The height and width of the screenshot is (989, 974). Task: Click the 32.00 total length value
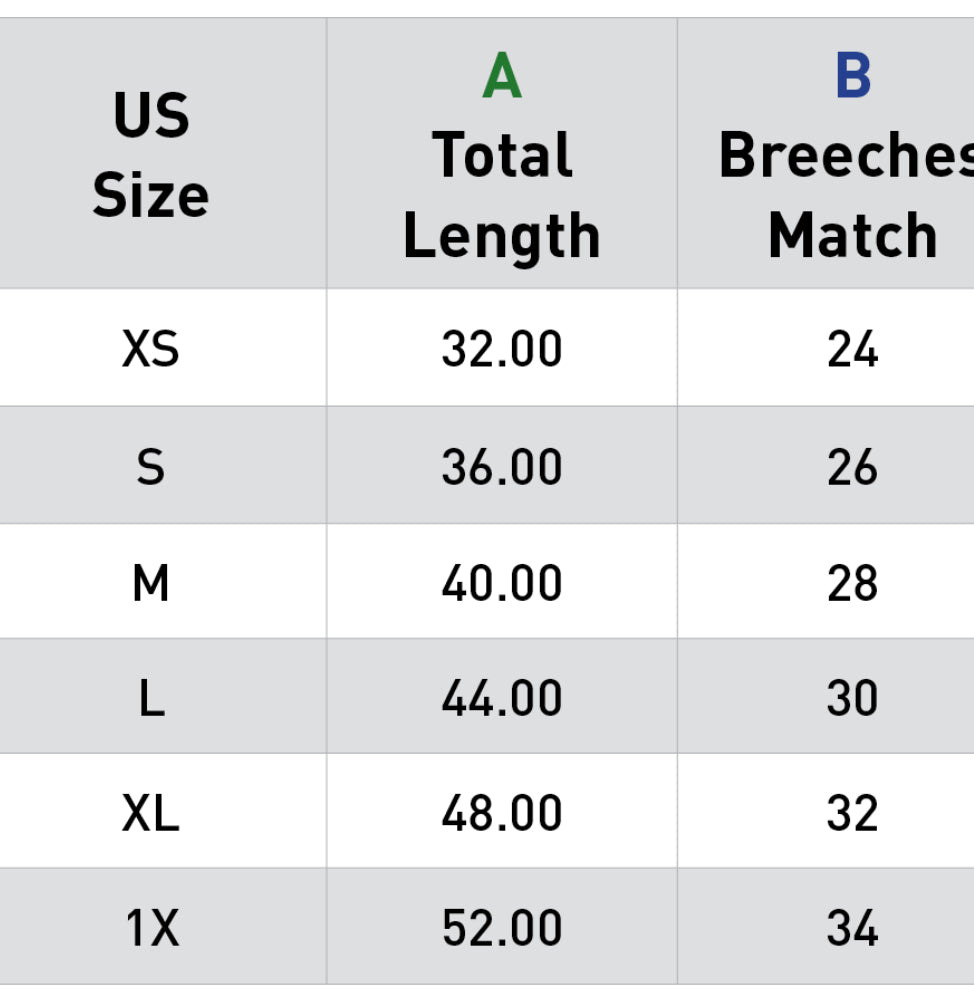coord(501,350)
